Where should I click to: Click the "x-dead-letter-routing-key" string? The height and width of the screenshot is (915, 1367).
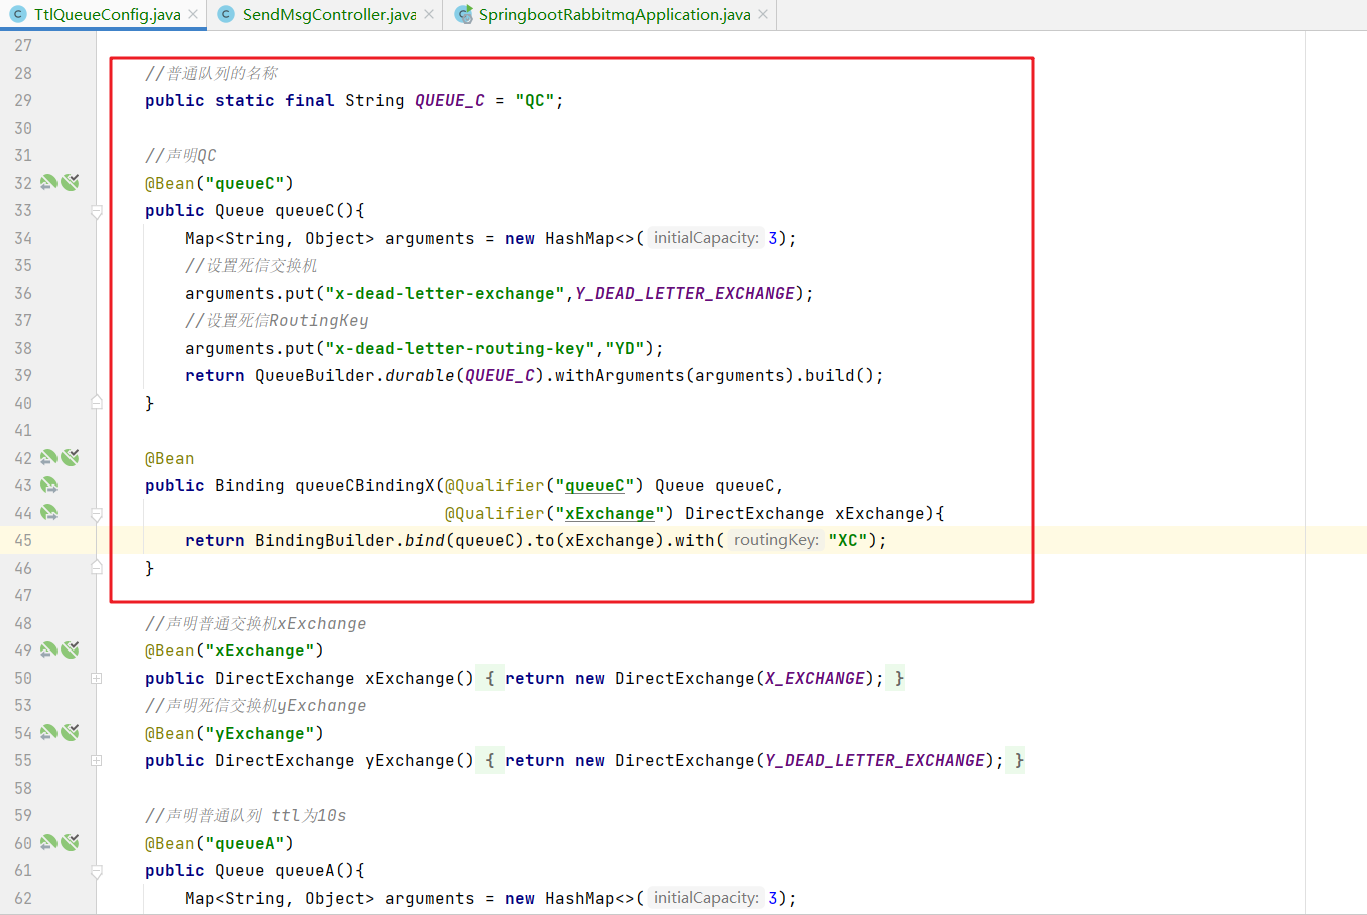(x=460, y=348)
